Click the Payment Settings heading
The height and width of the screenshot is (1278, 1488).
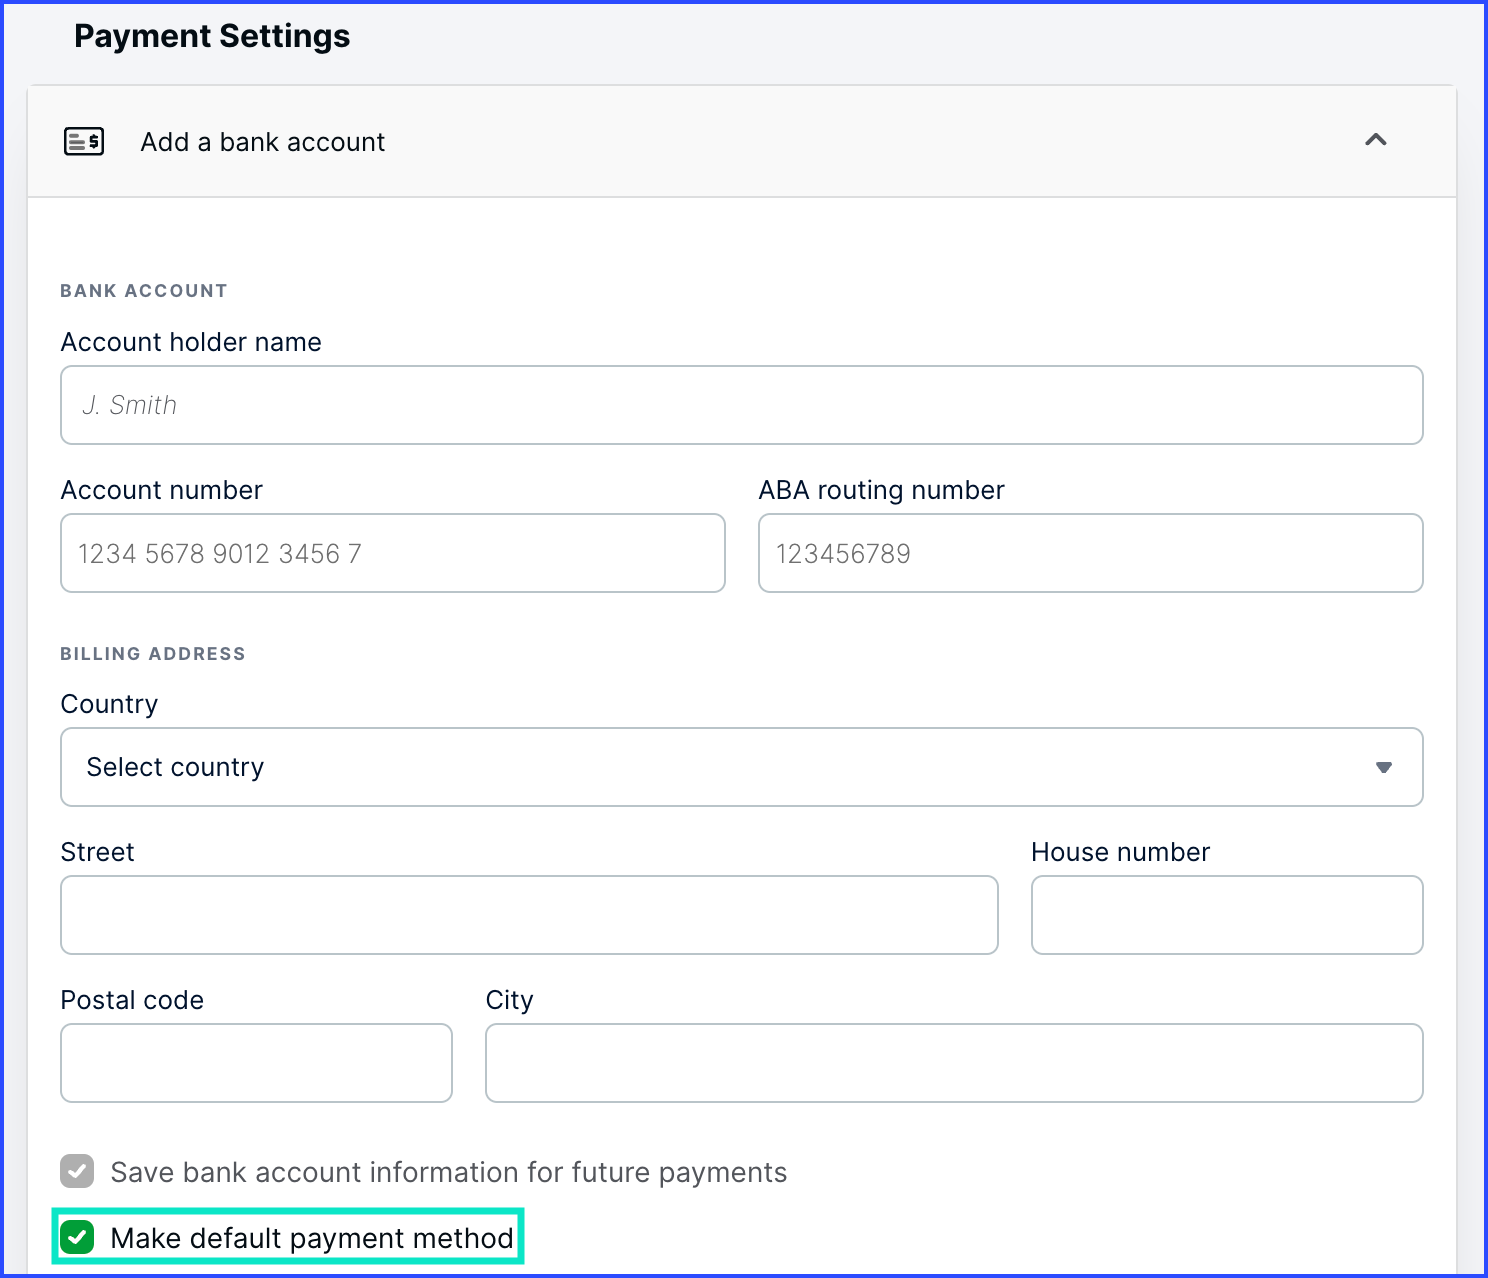pos(212,36)
